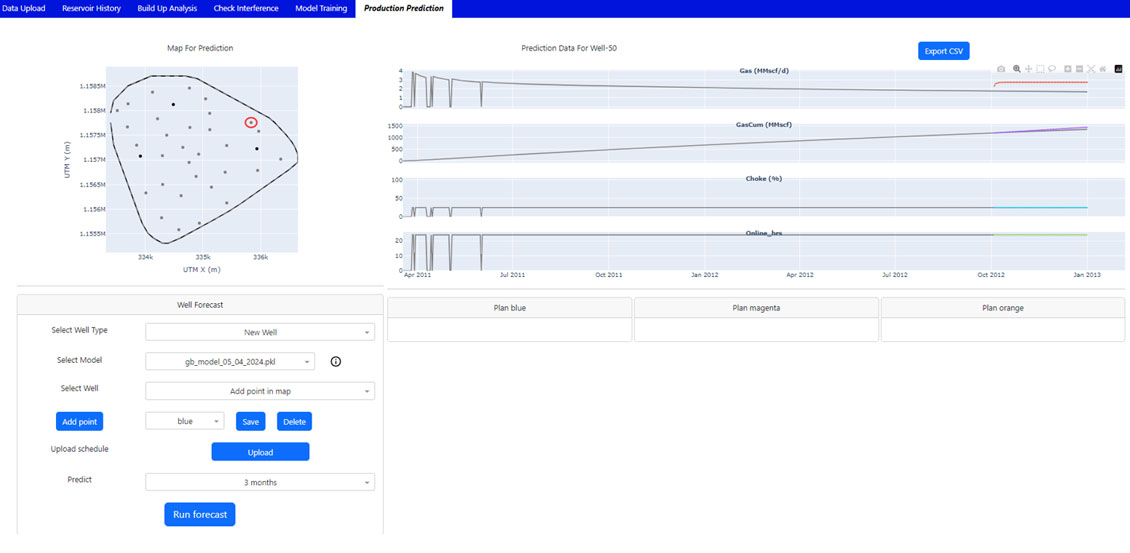Image resolution: width=1130 pixels, height=553 pixels.
Task: Open the Model Training tab
Action: coord(321,8)
